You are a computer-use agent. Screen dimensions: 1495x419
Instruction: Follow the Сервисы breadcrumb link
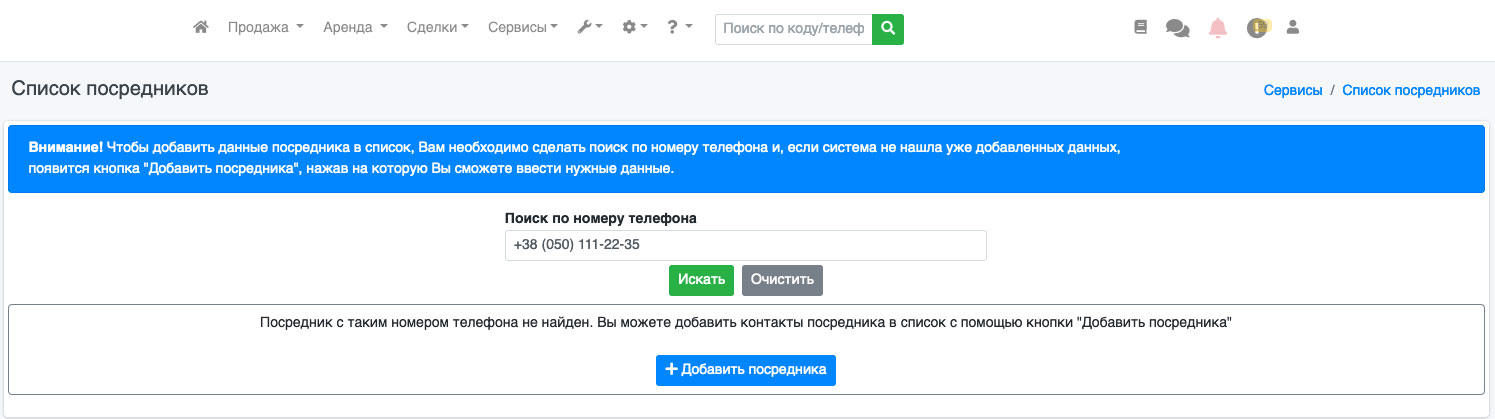1293,90
